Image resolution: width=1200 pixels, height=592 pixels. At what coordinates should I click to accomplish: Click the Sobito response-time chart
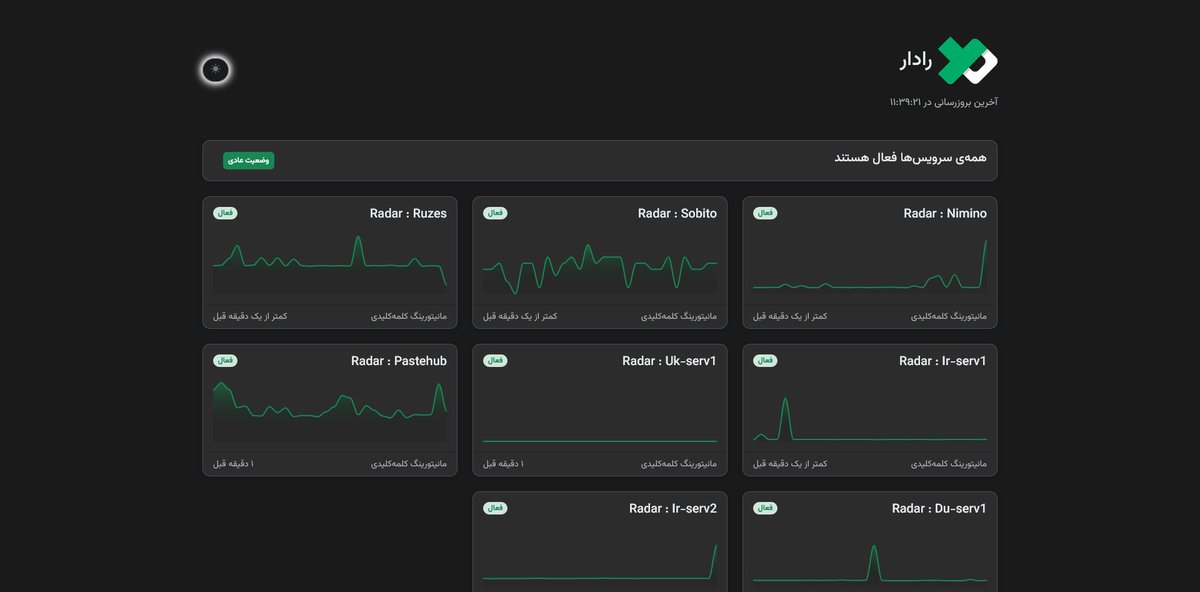click(x=600, y=265)
